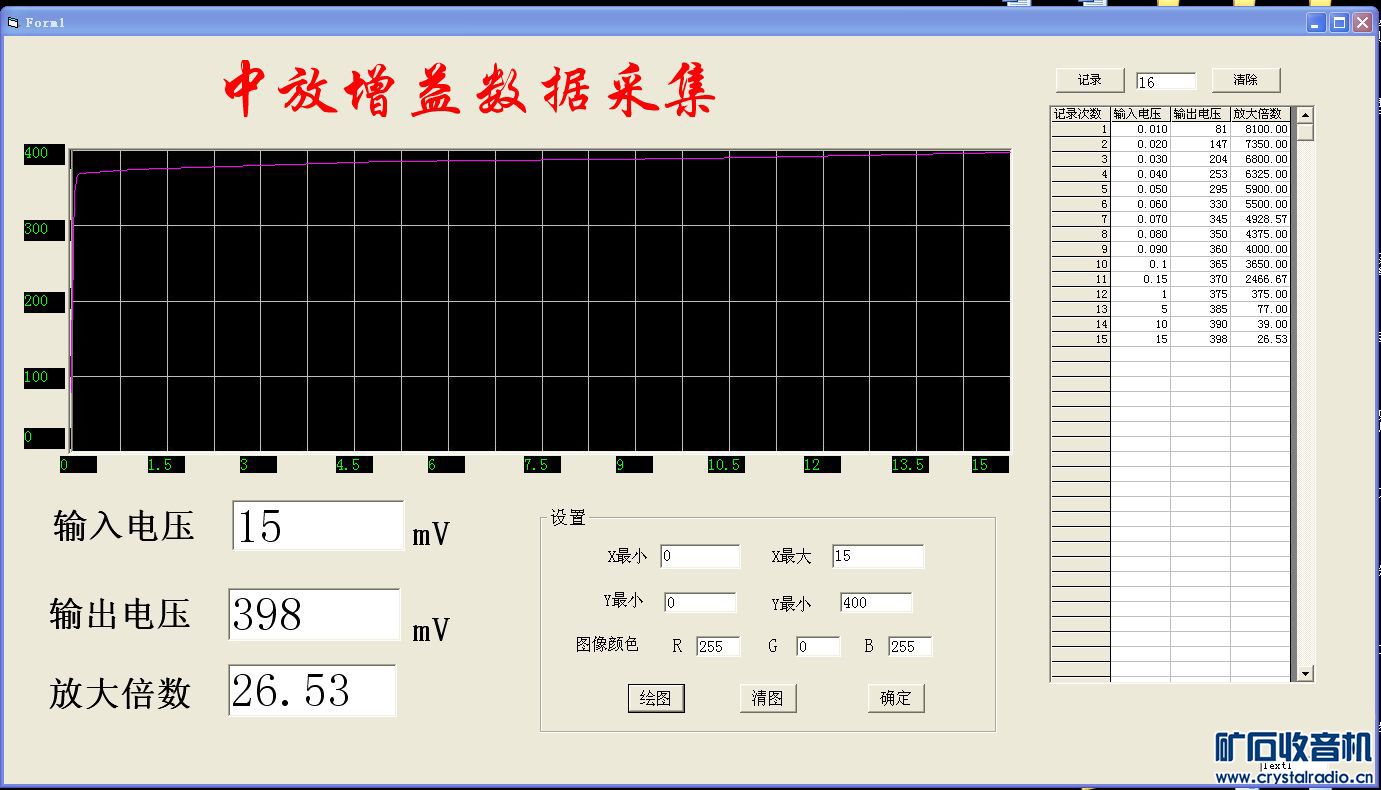Select table cell 3650.00
The width and height of the screenshot is (1381, 790).
click(x=1260, y=264)
